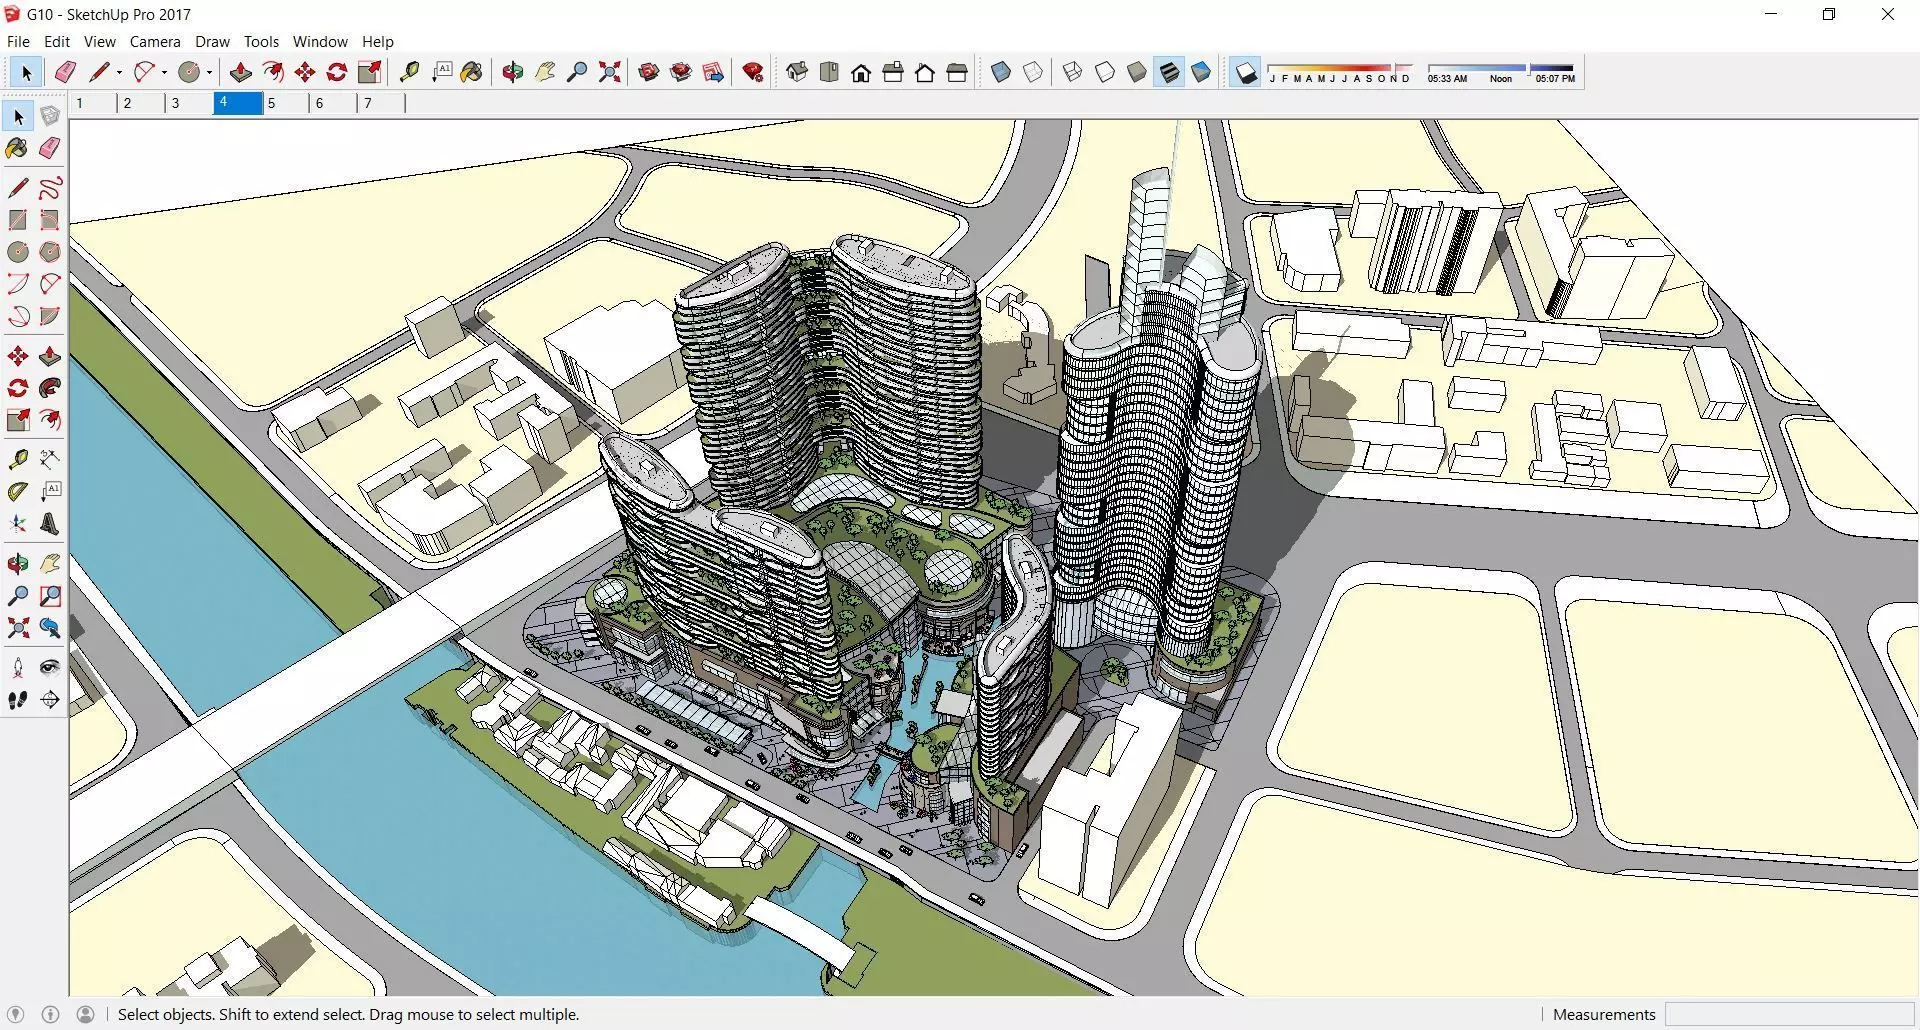1920x1030 pixels.
Task: Select the Rotate tool in top toolbar
Action: coord(337,72)
